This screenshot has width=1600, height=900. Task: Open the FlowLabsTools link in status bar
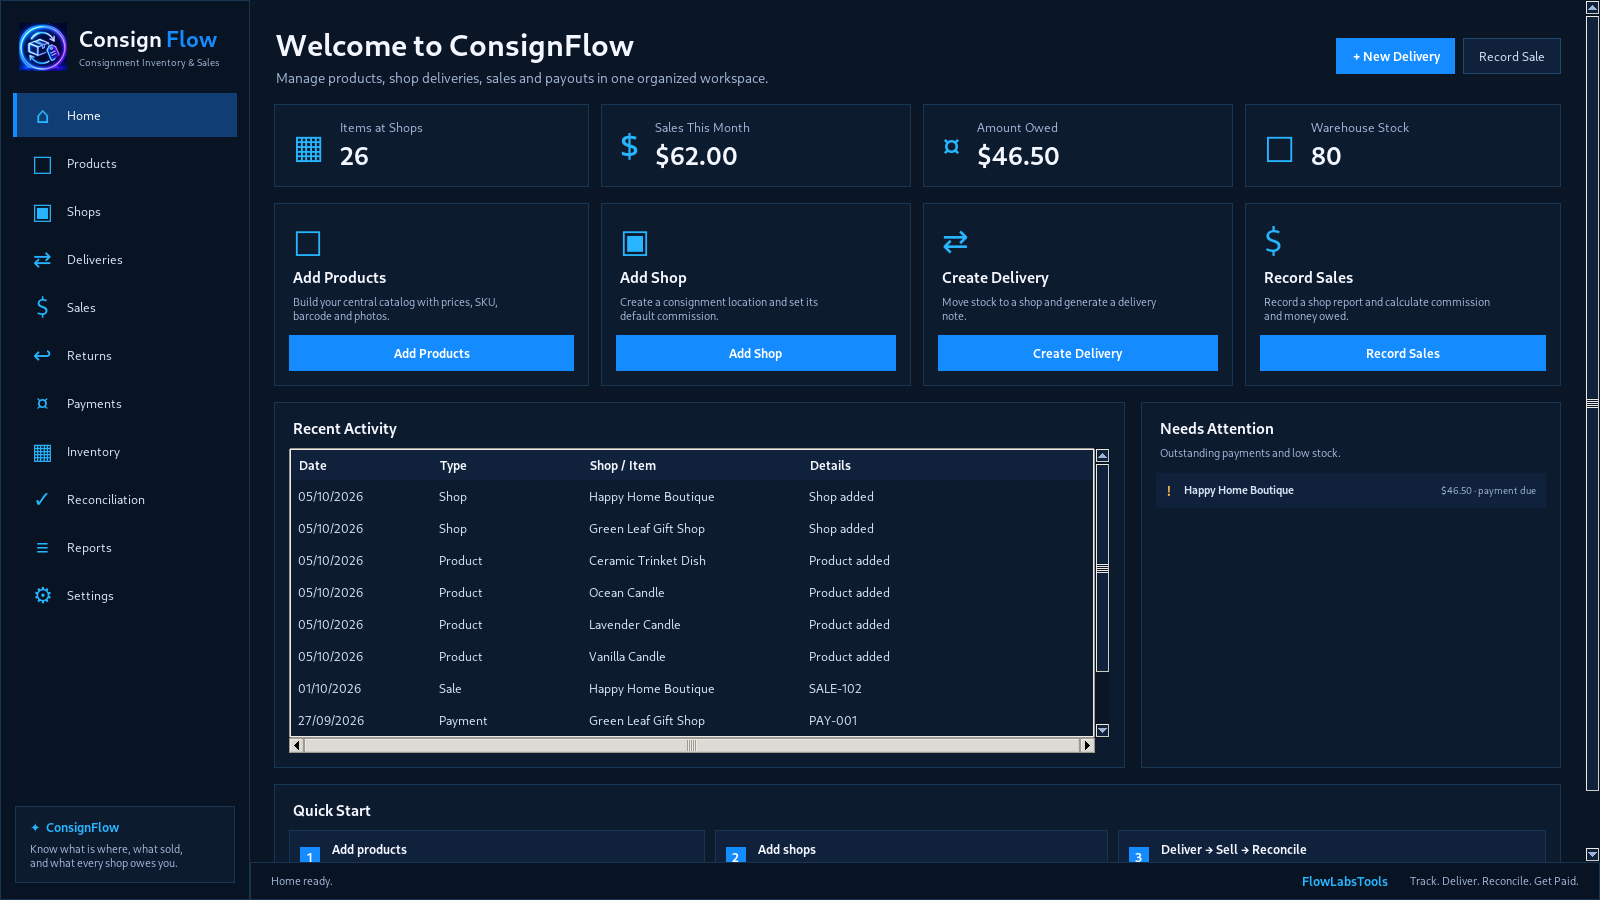1344,882
